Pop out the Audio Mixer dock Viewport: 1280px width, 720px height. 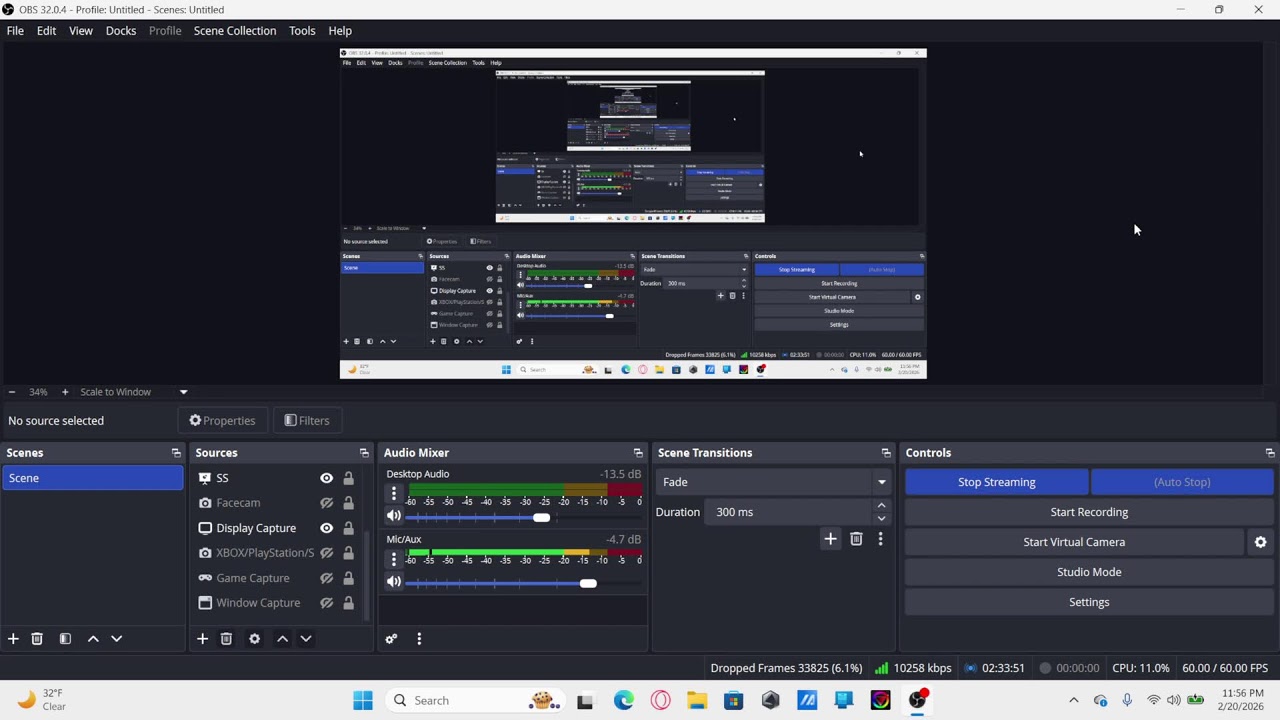638,453
